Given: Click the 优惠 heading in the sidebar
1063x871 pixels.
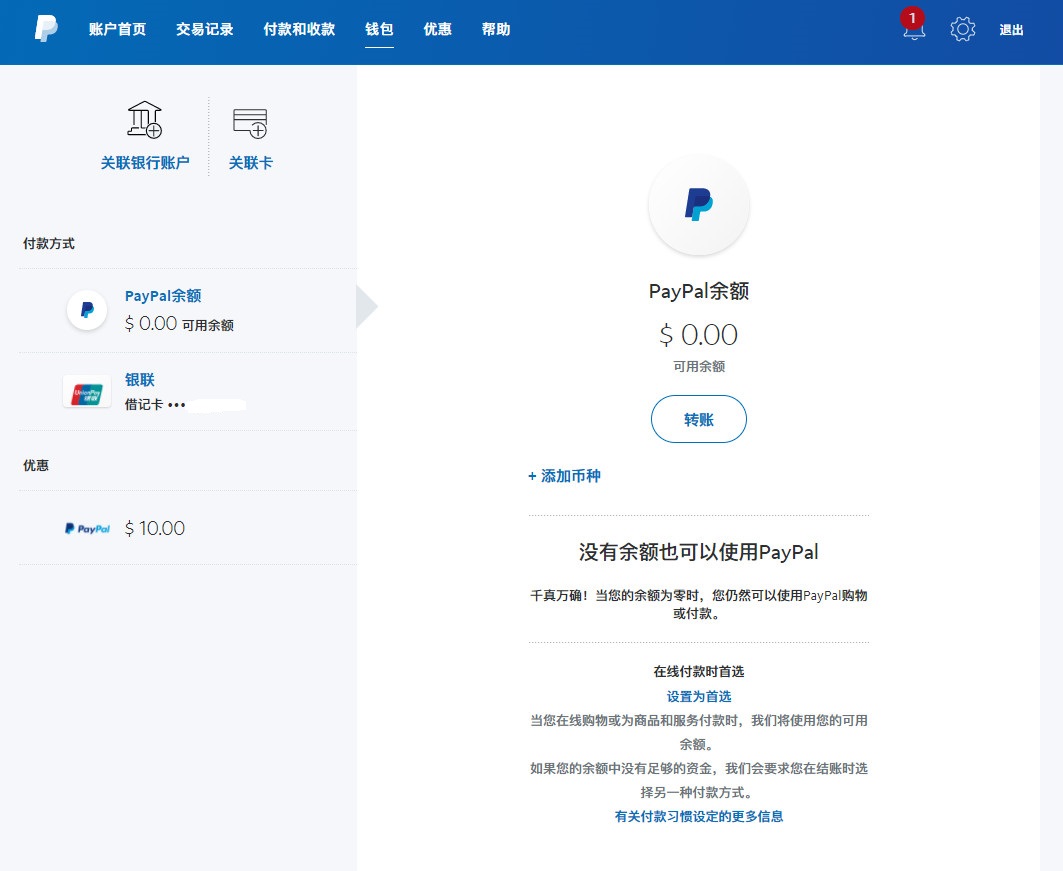Looking at the screenshot, I should pos(36,465).
